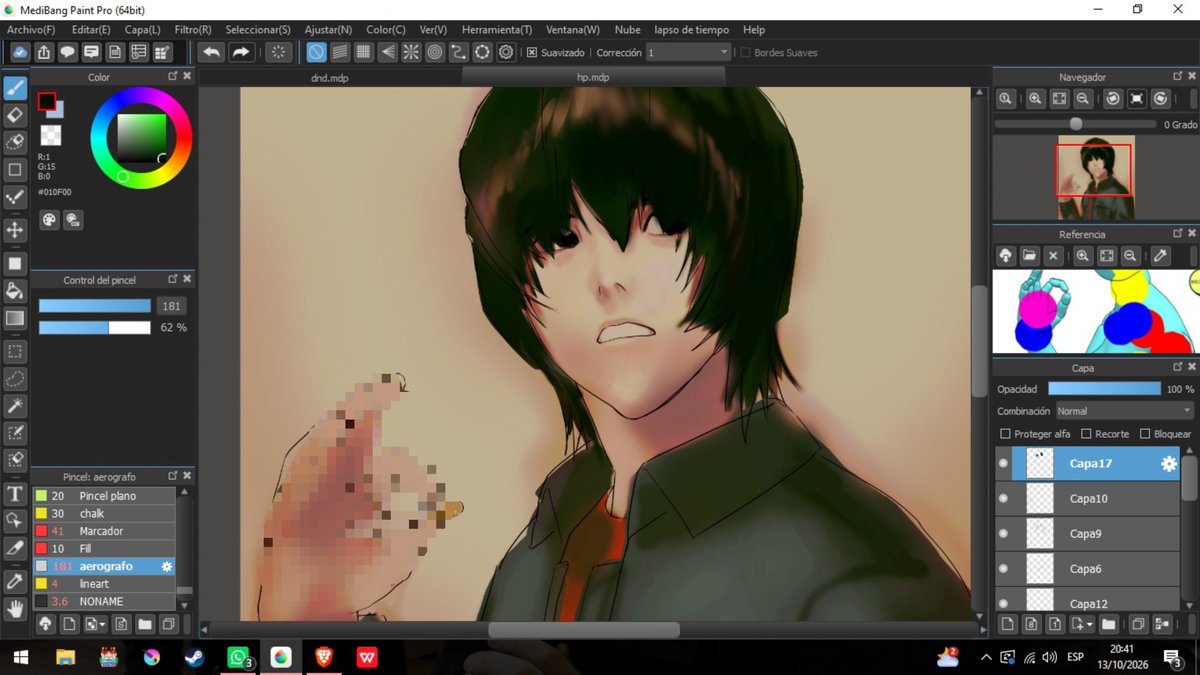Select the Text tool
This screenshot has width=1200, height=675.
(15, 494)
